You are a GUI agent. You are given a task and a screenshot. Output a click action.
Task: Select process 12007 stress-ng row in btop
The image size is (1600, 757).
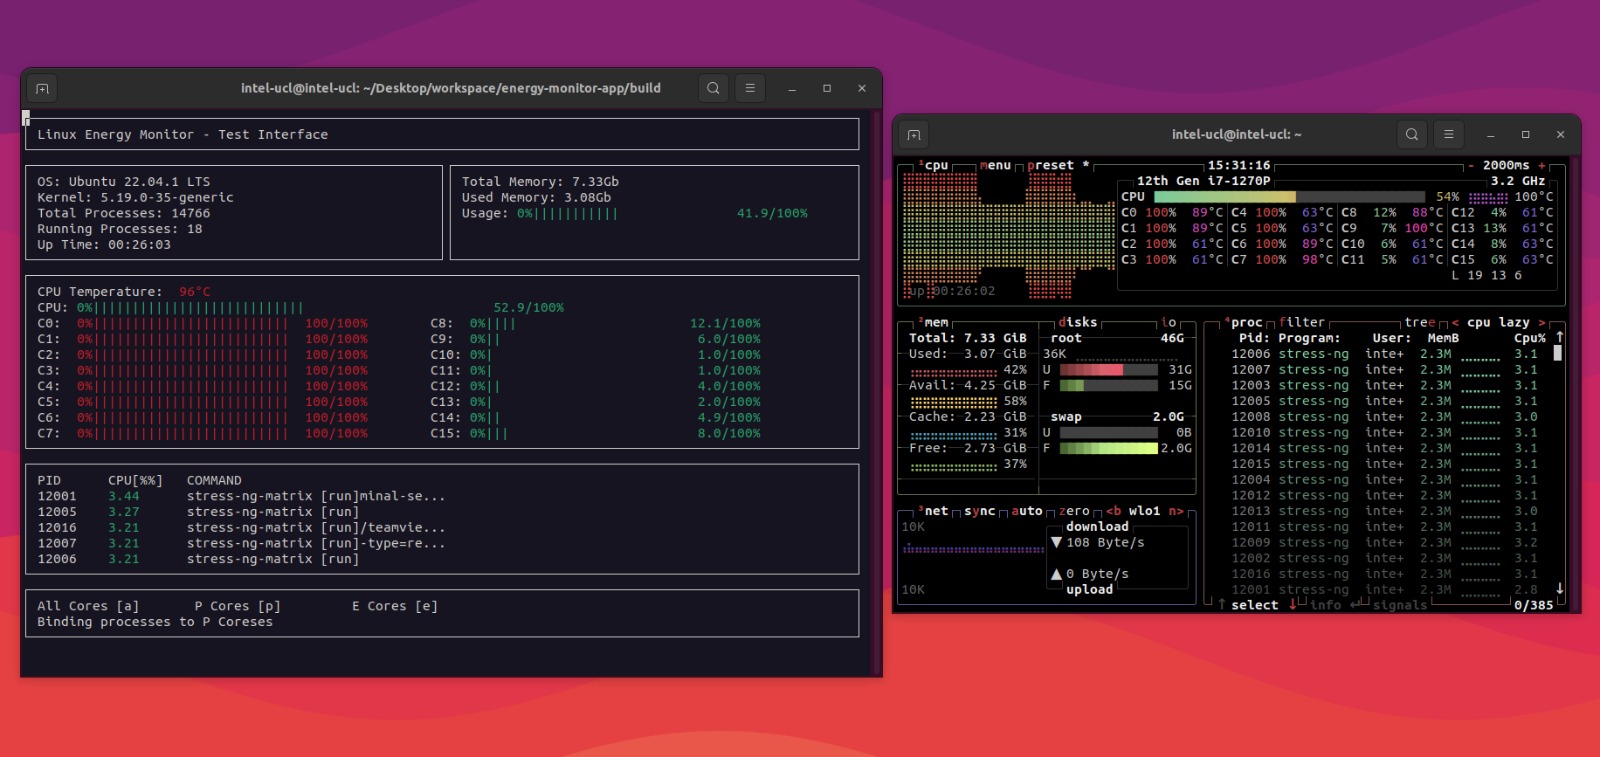[x=1385, y=370]
